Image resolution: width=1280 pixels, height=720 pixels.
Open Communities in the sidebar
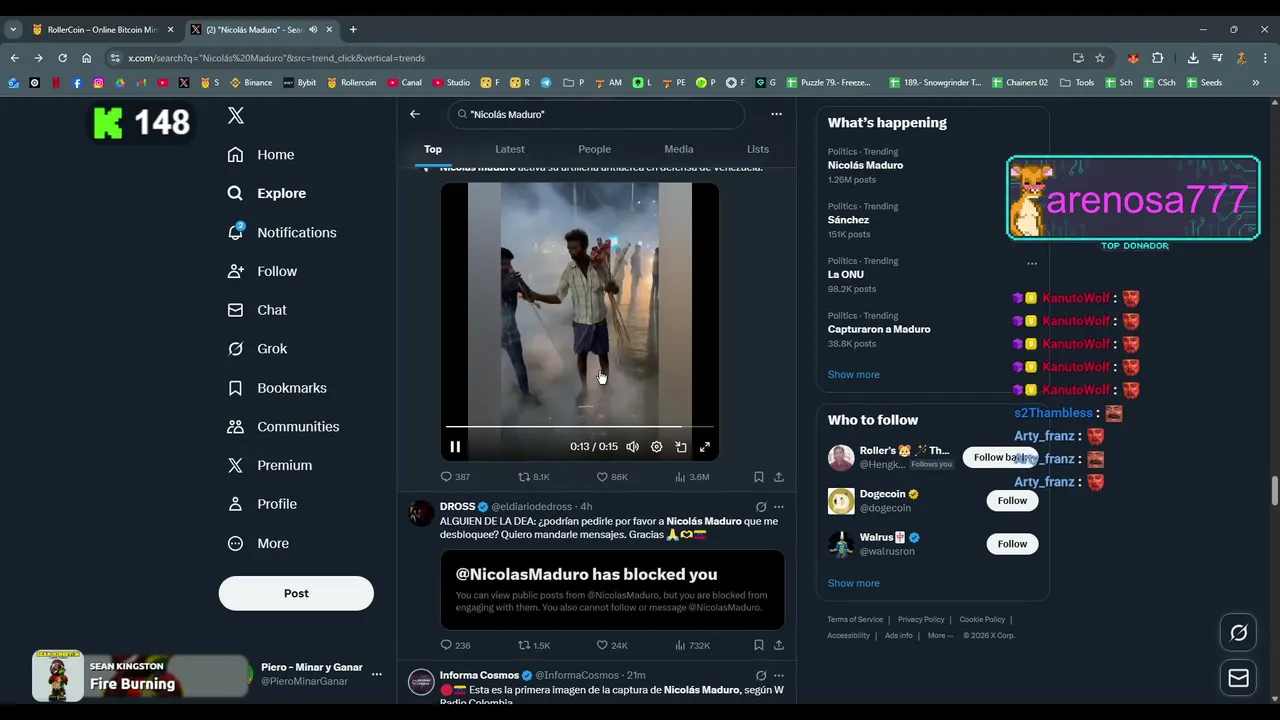pyautogui.click(x=283, y=426)
